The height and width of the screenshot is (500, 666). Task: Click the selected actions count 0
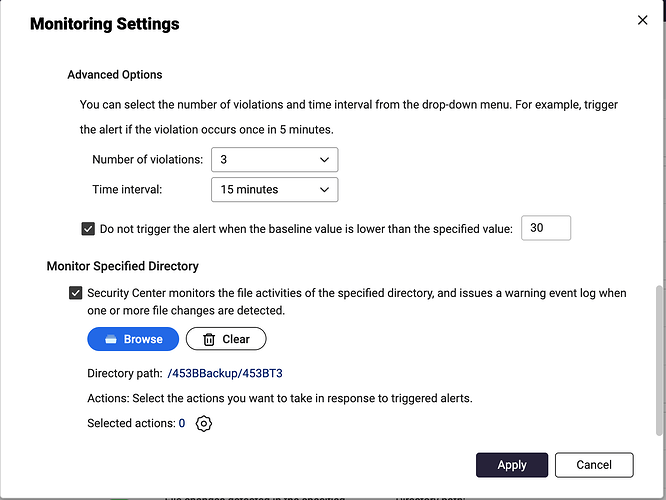[182, 424]
